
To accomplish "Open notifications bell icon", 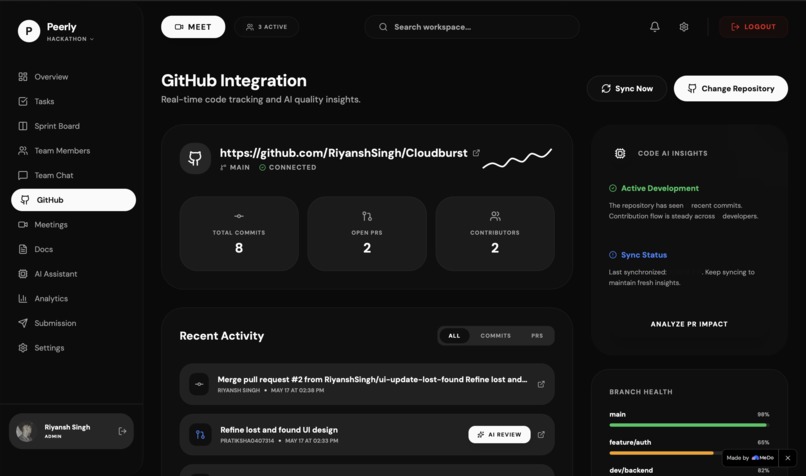I will (x=654, y=27).
